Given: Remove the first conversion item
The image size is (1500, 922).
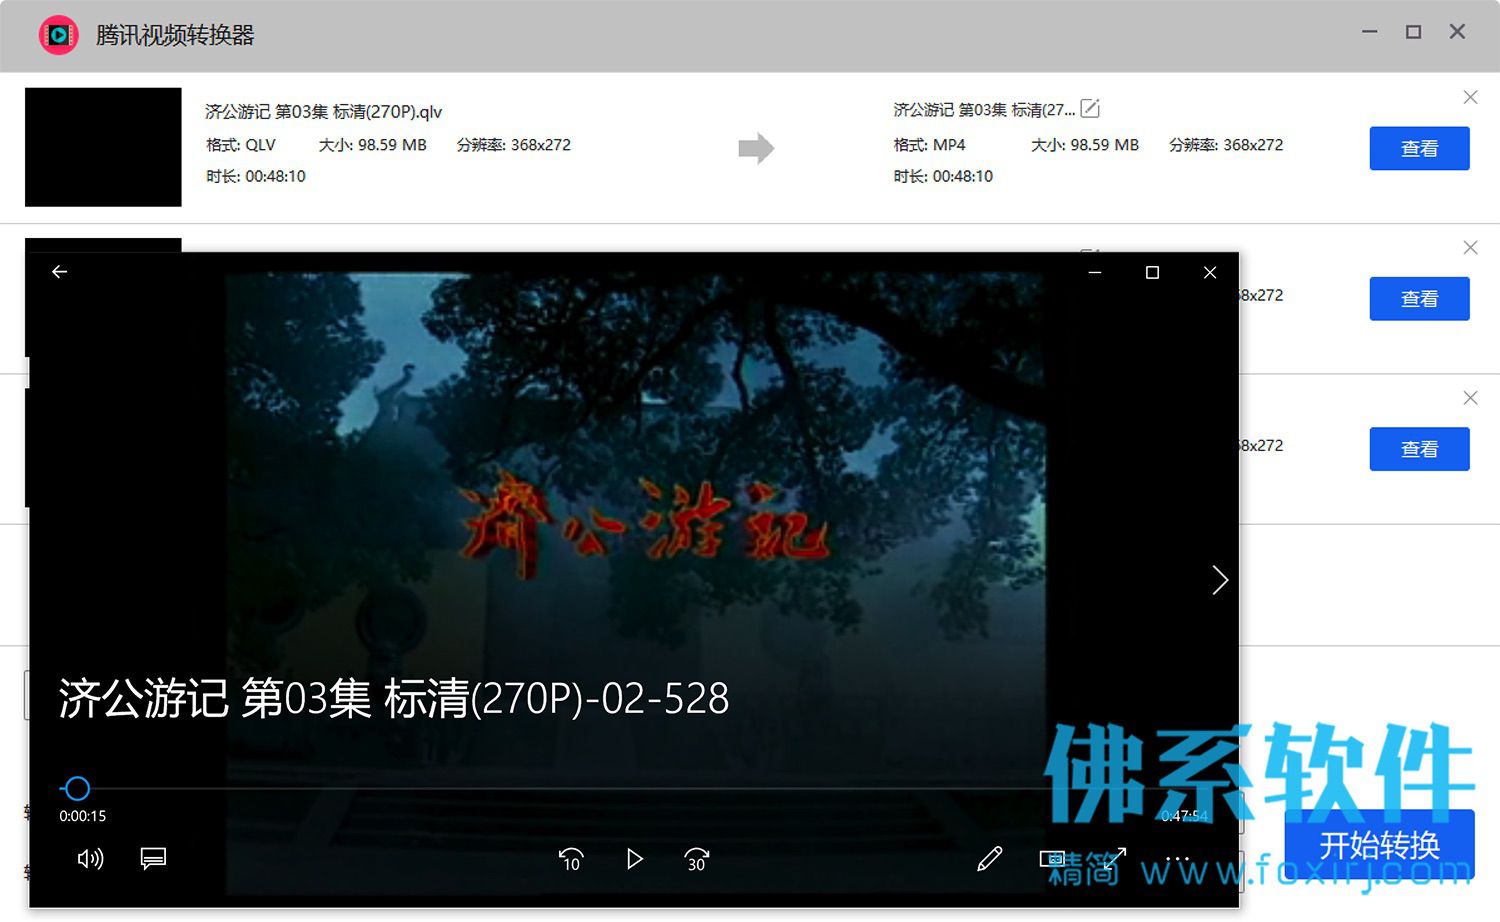Looking at the screenshot, I should pyautogui.click(x=1470, y=97).
